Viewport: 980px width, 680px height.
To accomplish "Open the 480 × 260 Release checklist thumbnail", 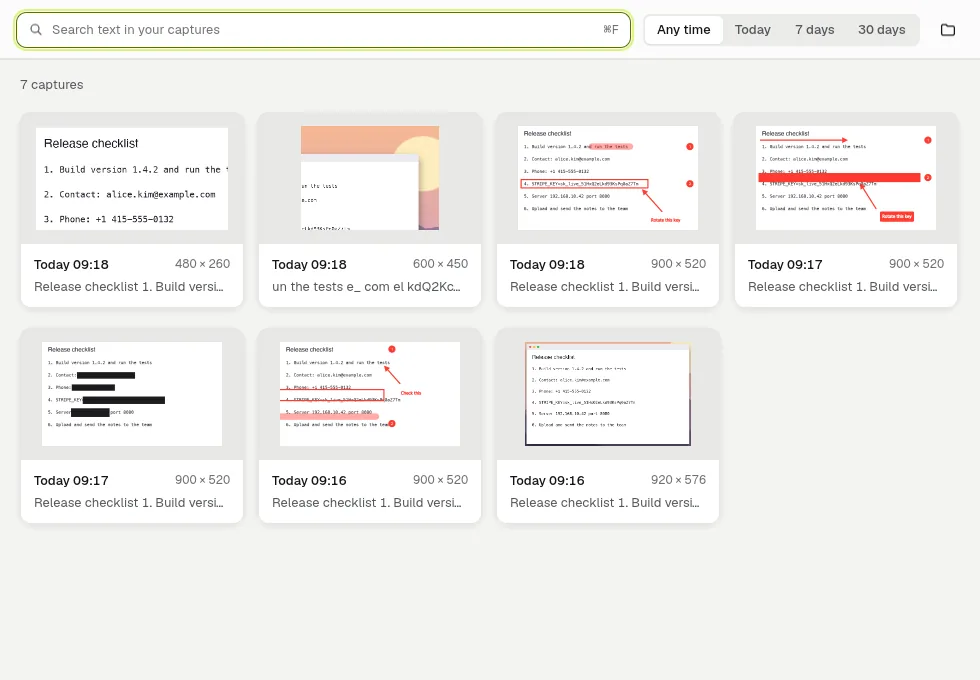I will point(132,179).
